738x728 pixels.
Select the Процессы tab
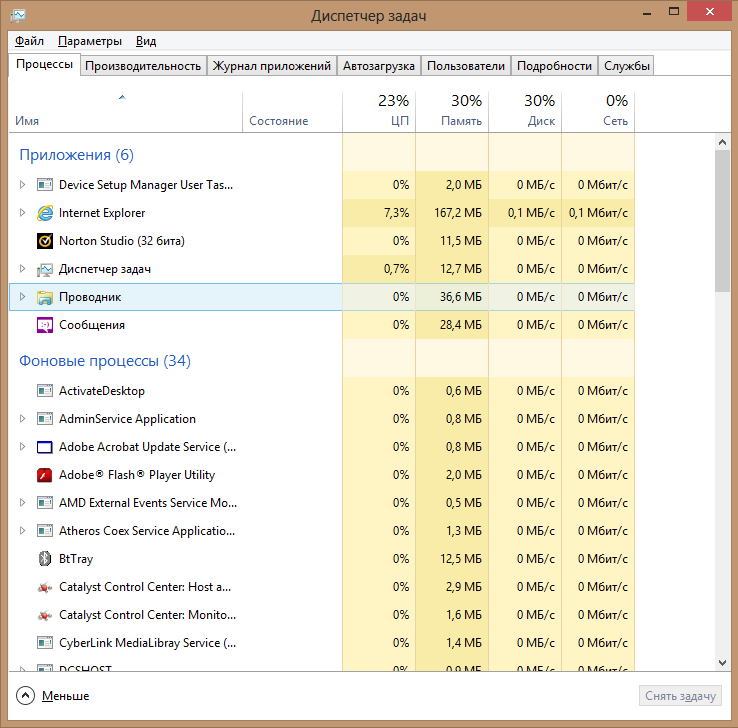[x=44, y=64]
